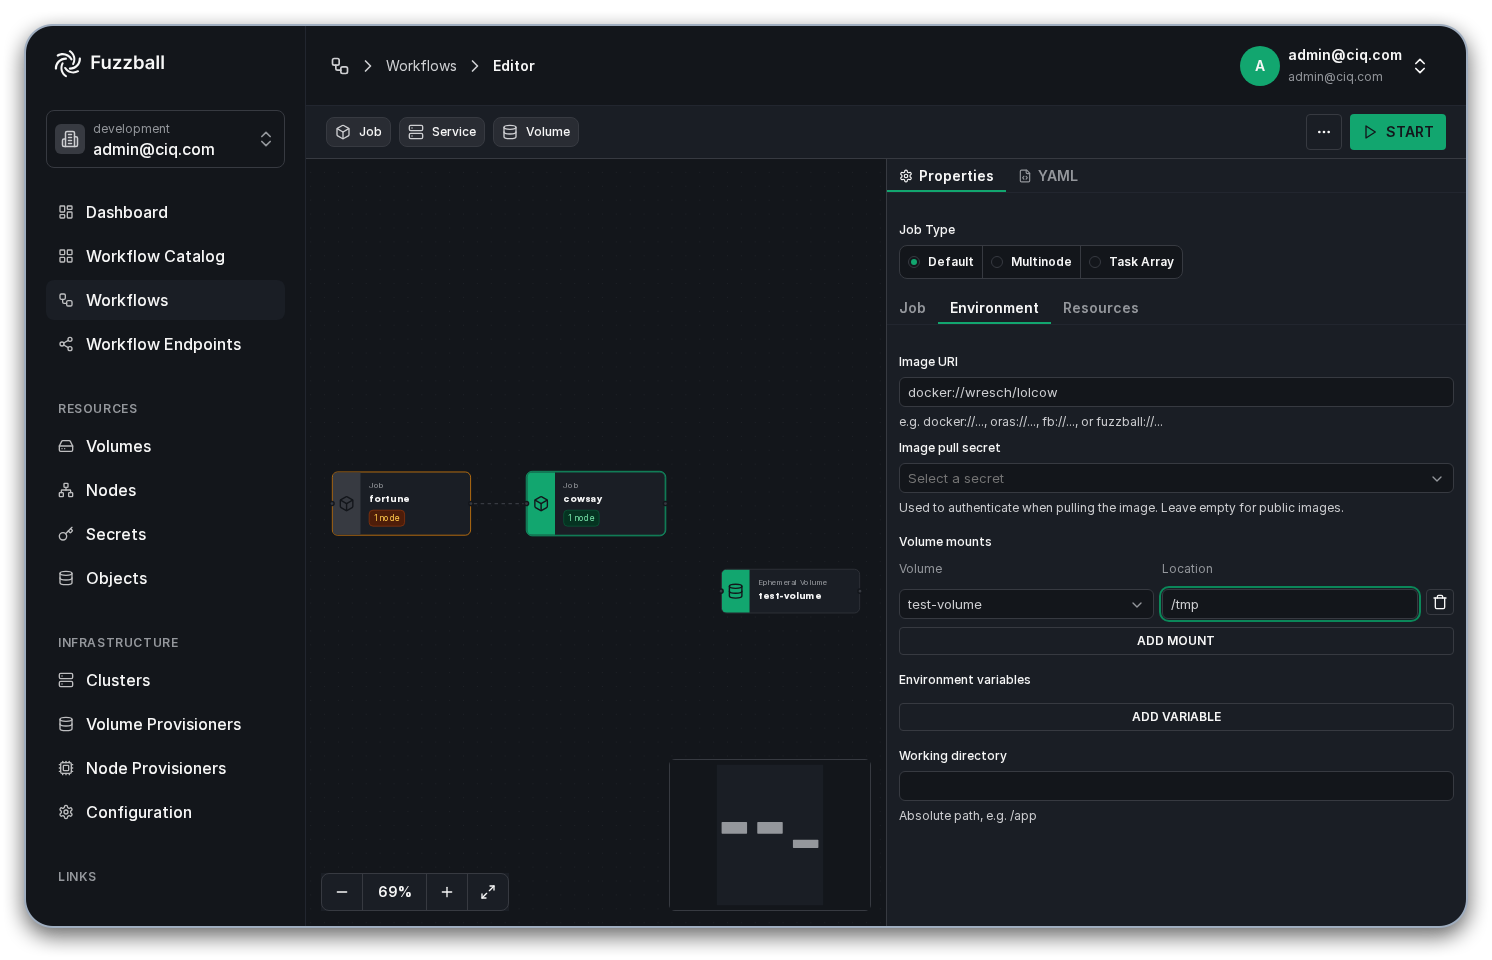Viewport: 1492px width, 960px height.
Task: Select the Default job type
Action: click(x=941, y=262)
